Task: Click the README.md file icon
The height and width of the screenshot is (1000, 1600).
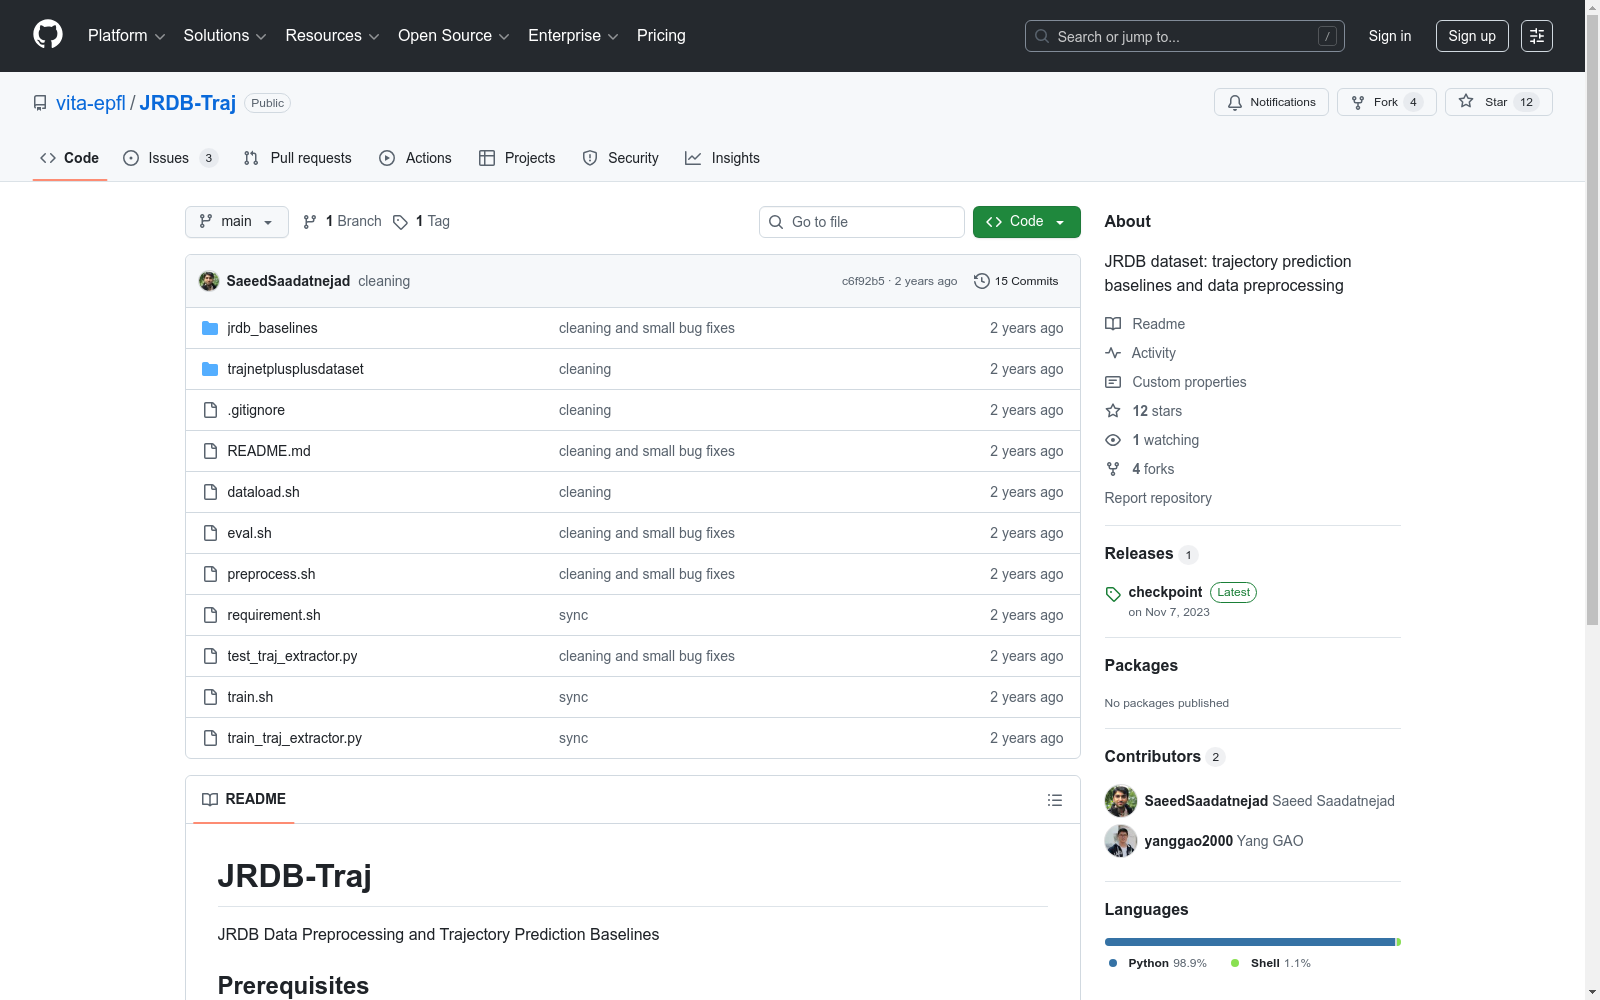Action: [210, 451]
